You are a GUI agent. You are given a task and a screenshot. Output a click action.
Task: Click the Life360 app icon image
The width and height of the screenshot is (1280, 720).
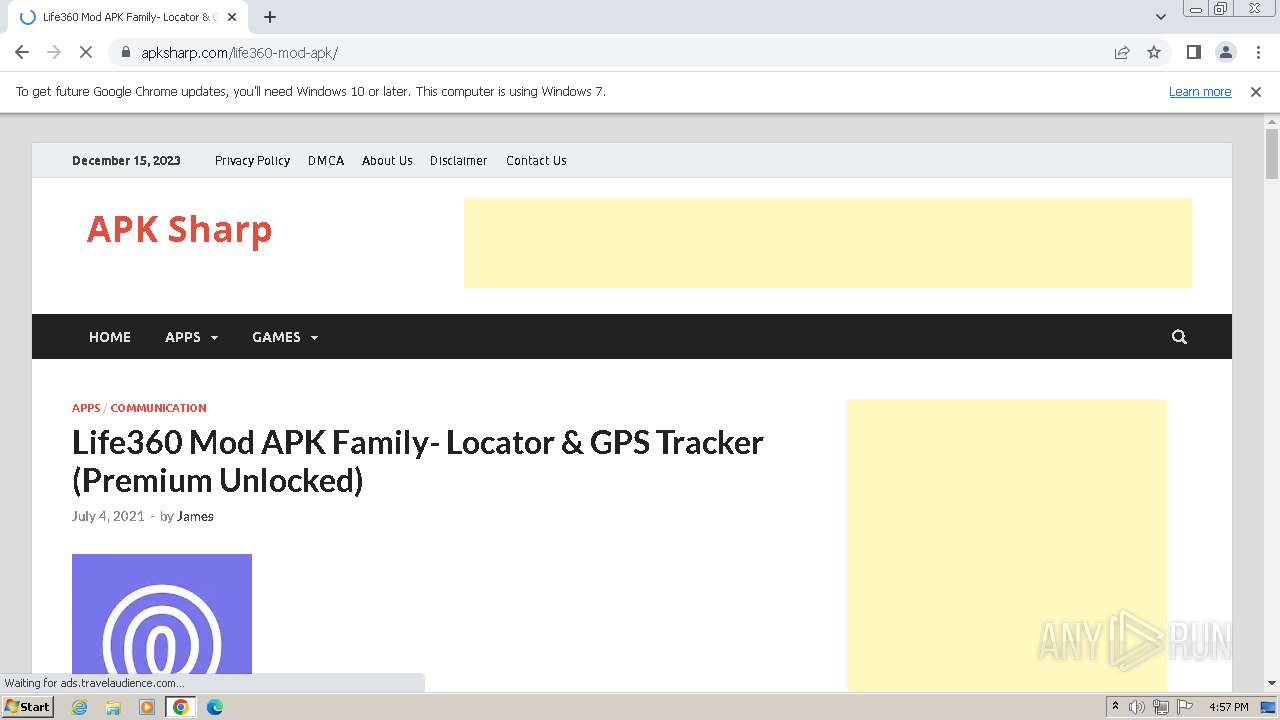(x=162, y=614)
